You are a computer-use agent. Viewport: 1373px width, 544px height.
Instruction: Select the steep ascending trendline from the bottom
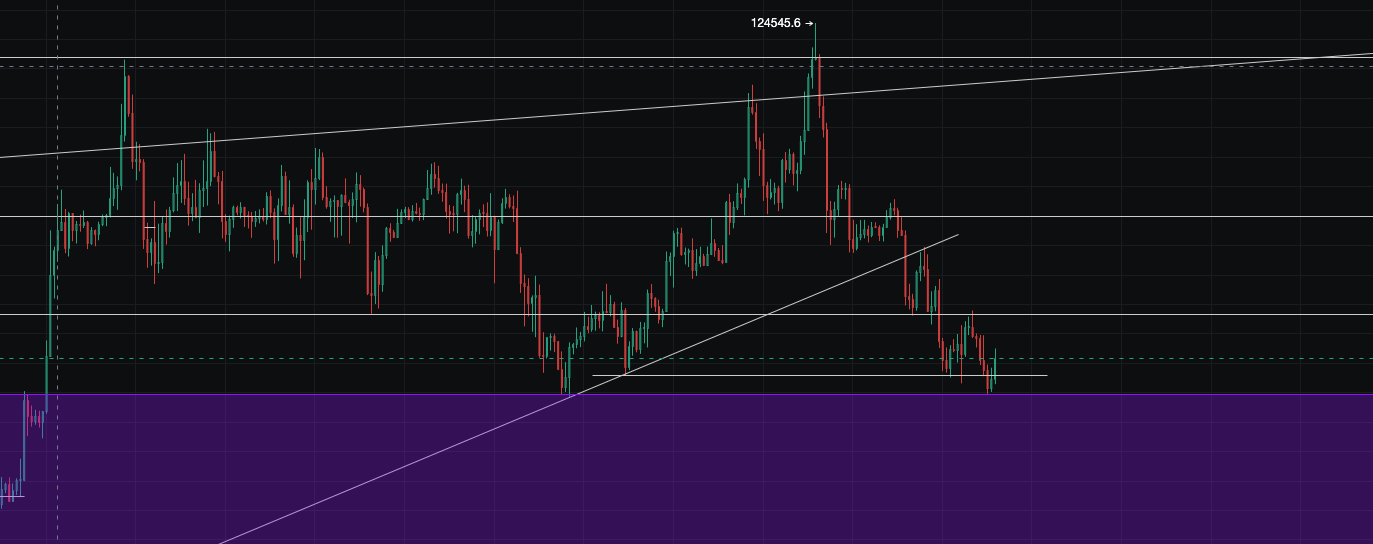[x=400, y=470]
